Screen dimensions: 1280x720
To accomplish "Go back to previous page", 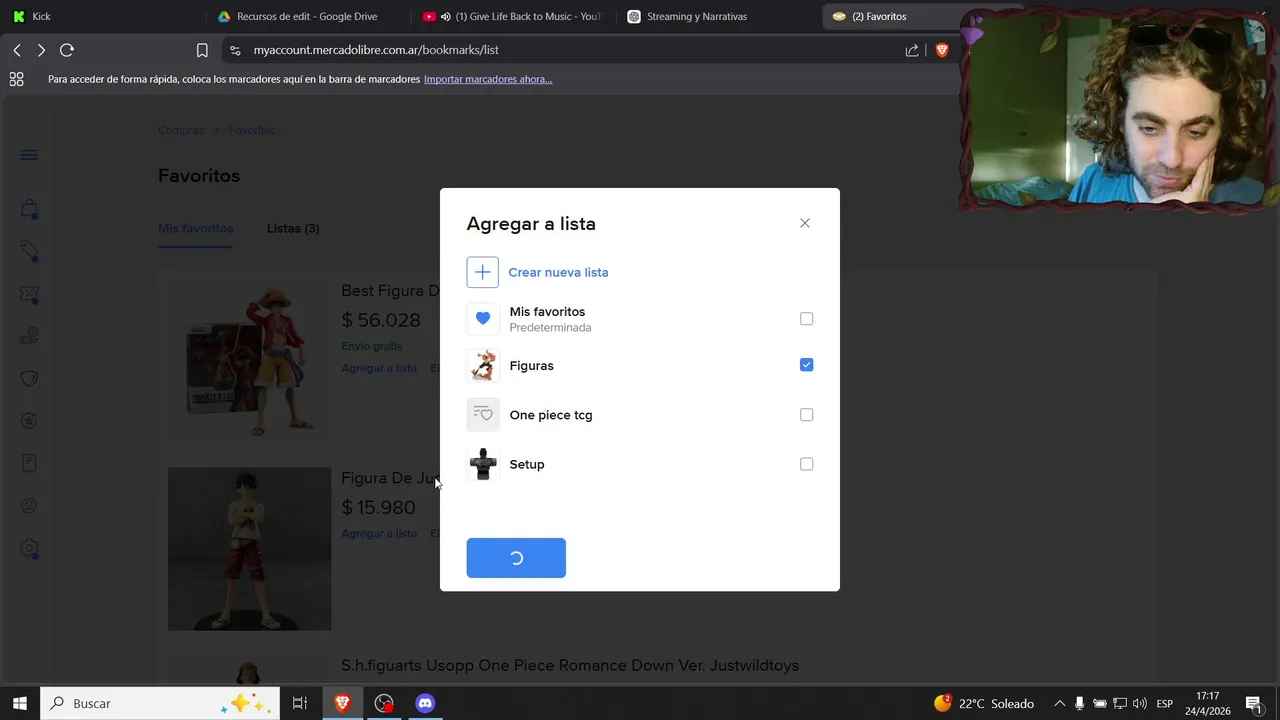I will pyautogui.click(x=17, y=50).
